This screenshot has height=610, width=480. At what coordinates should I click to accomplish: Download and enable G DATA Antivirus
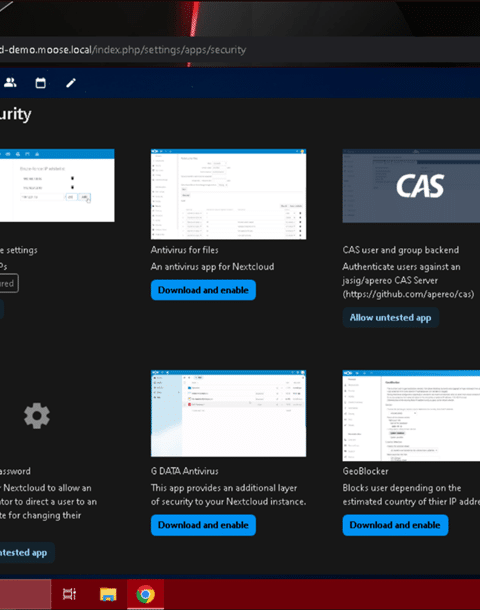point(203,525)
